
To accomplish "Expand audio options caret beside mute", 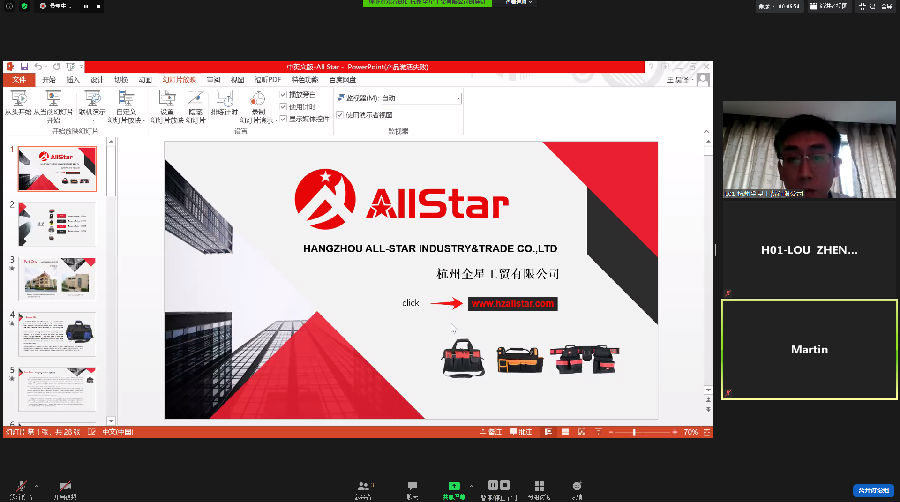I will (36, 487).
